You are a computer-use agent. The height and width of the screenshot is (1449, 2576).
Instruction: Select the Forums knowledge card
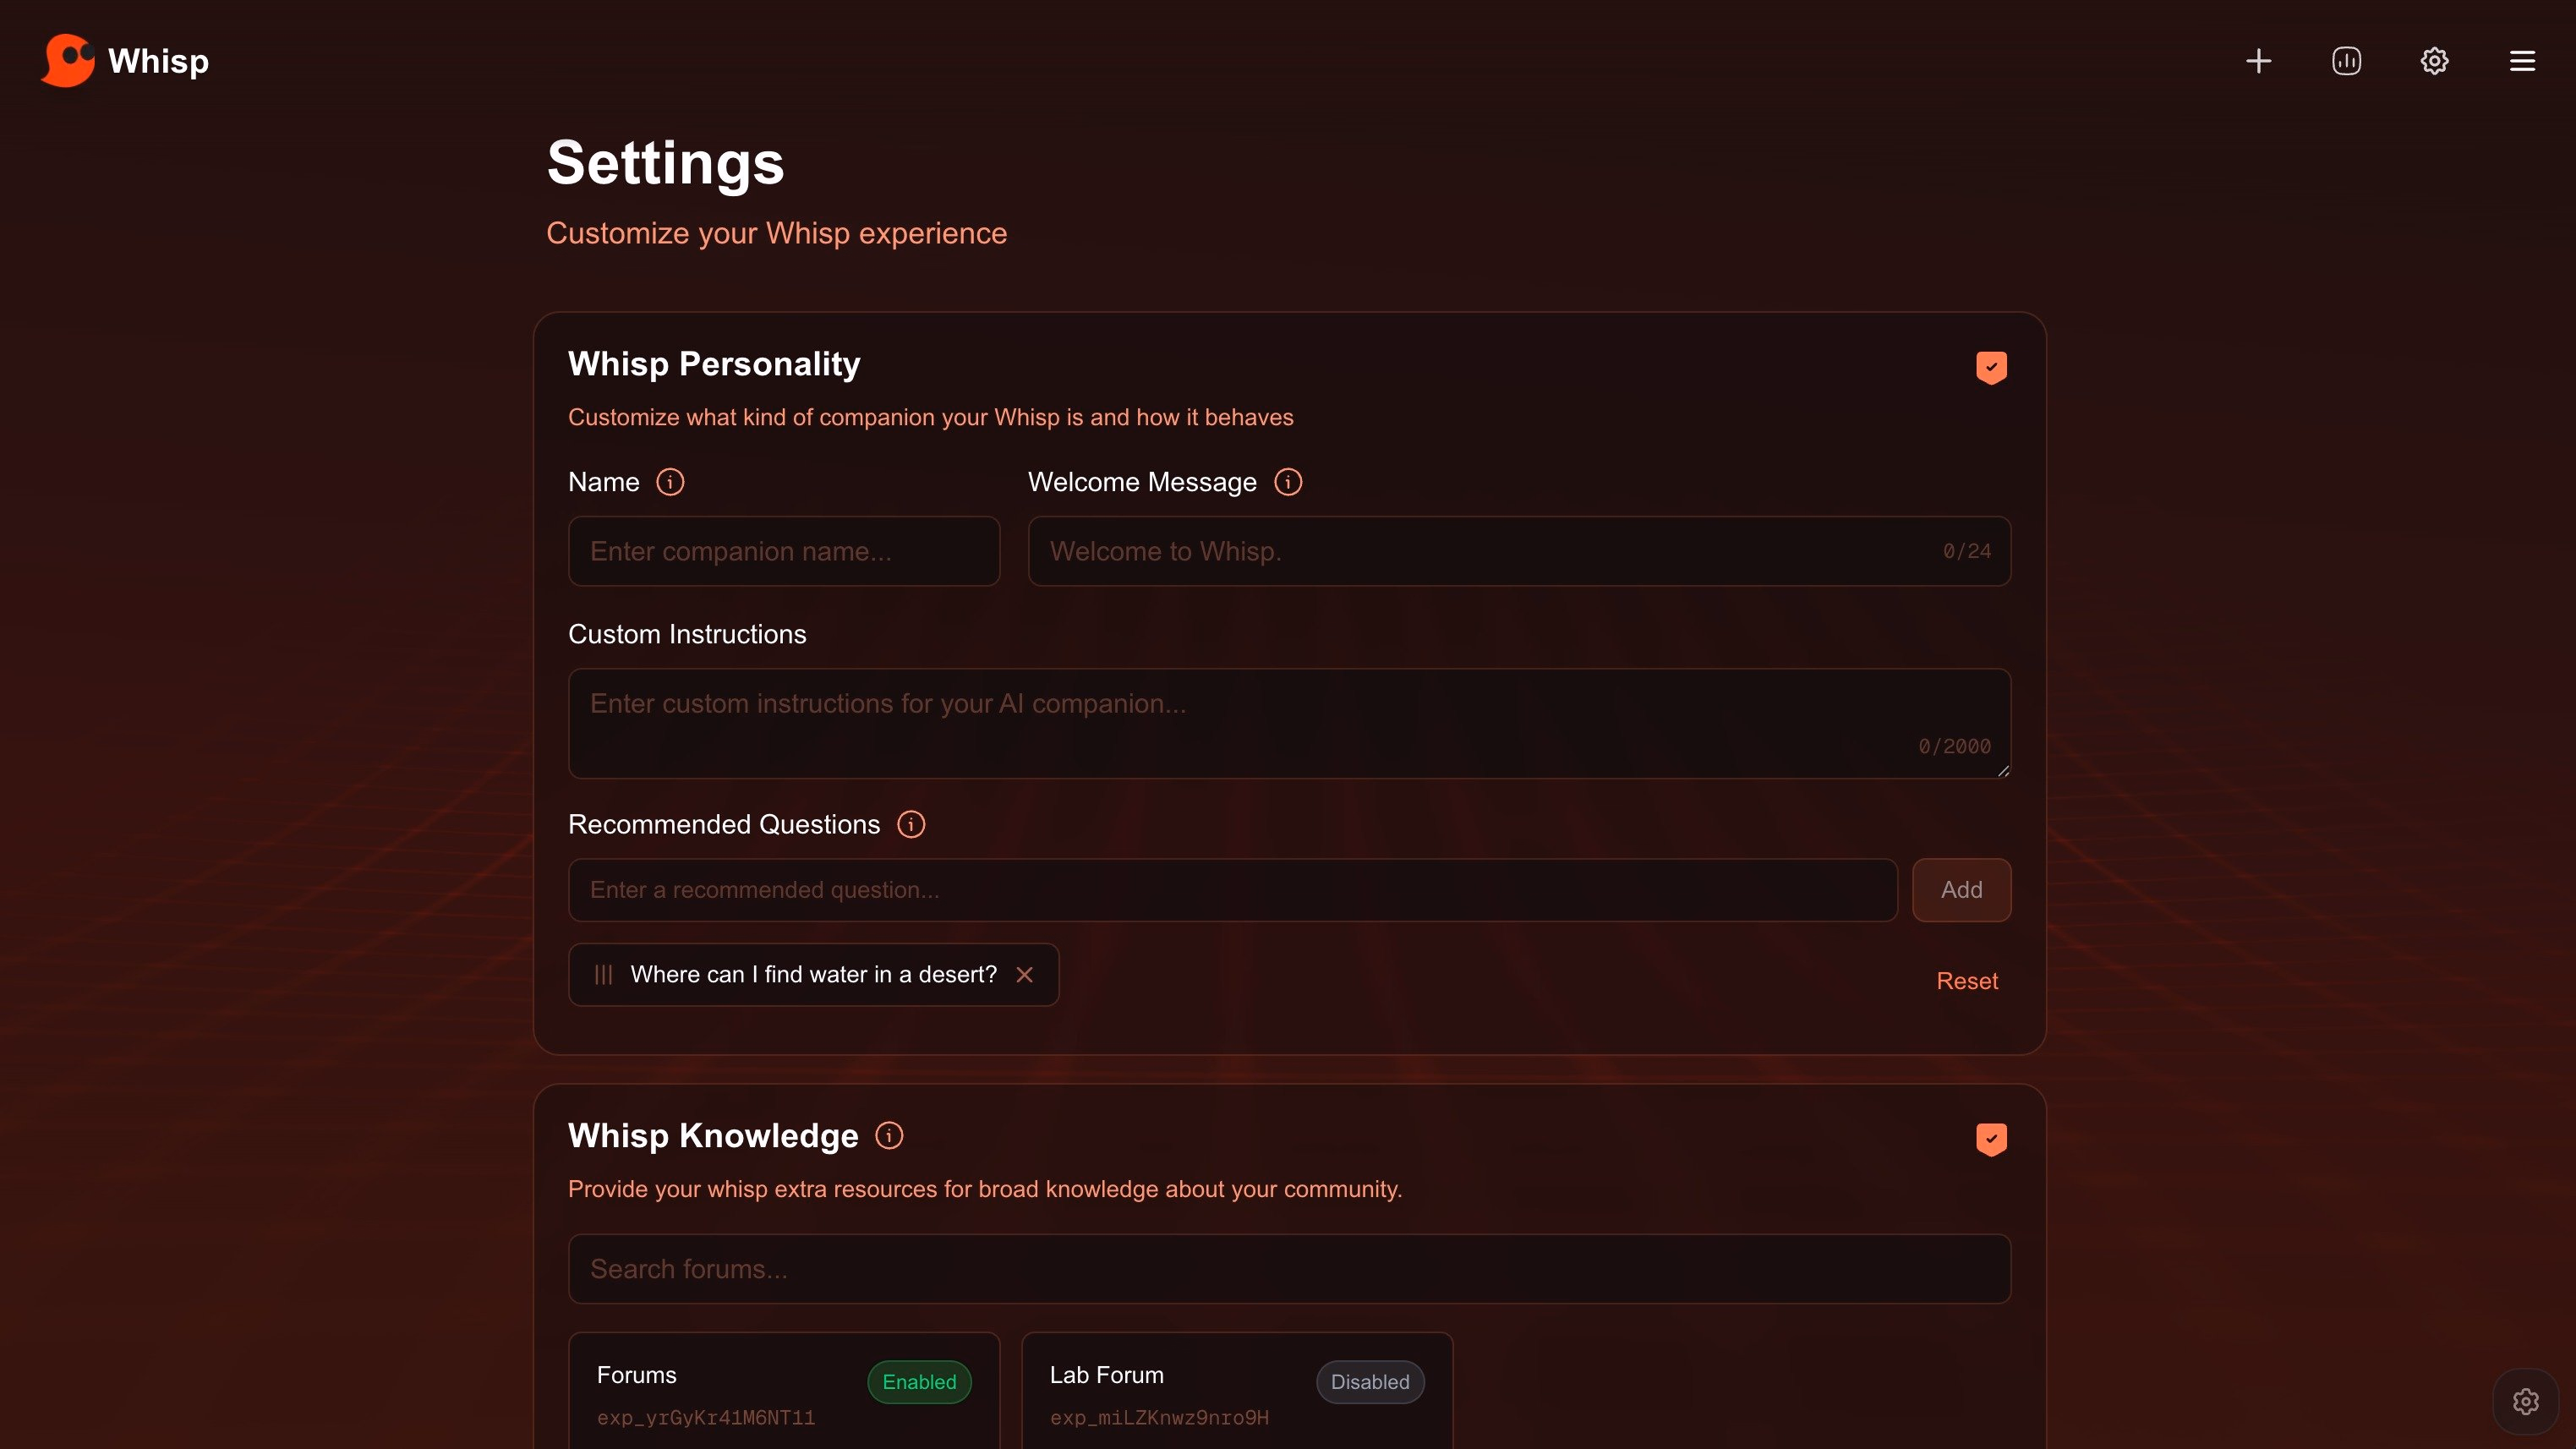(x=784, y=1391)
